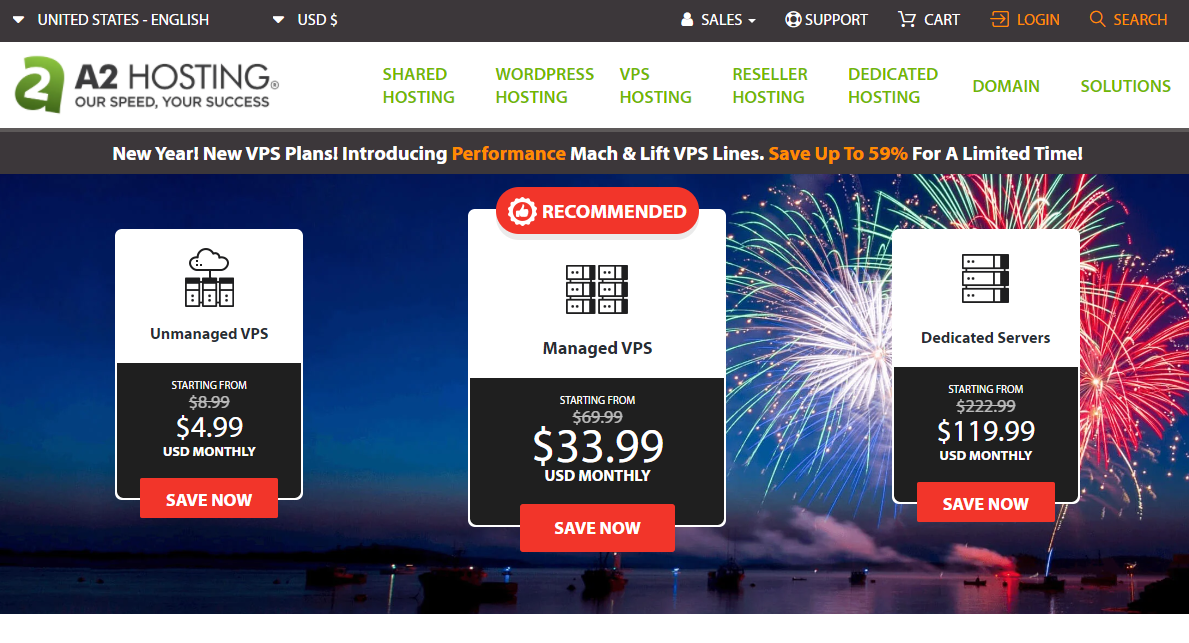Expand the Sales dropdown menu

tap(718, 20)
